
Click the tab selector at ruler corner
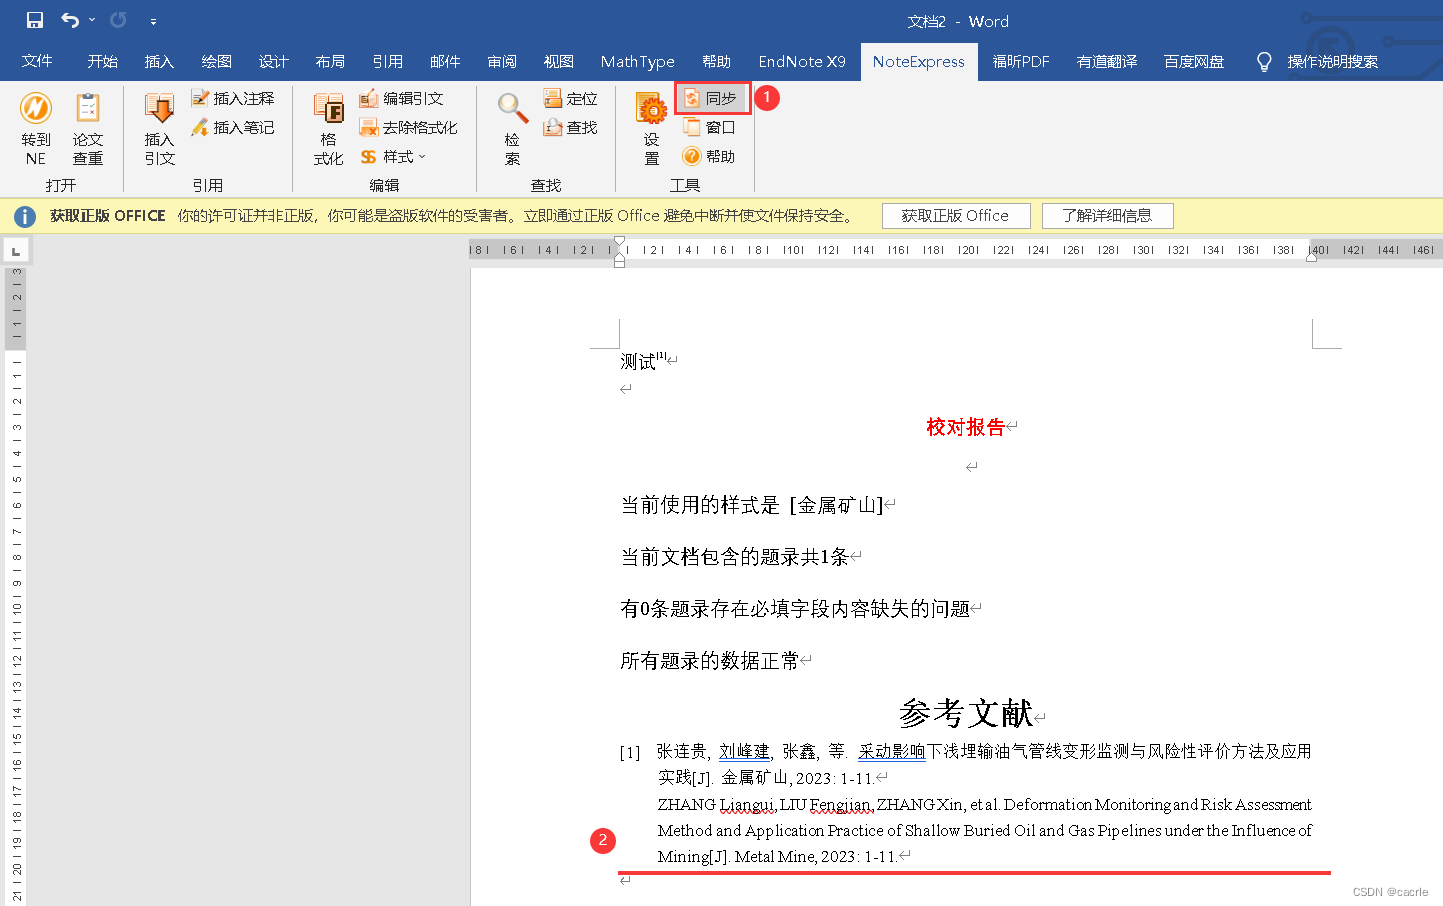point(16,250)
